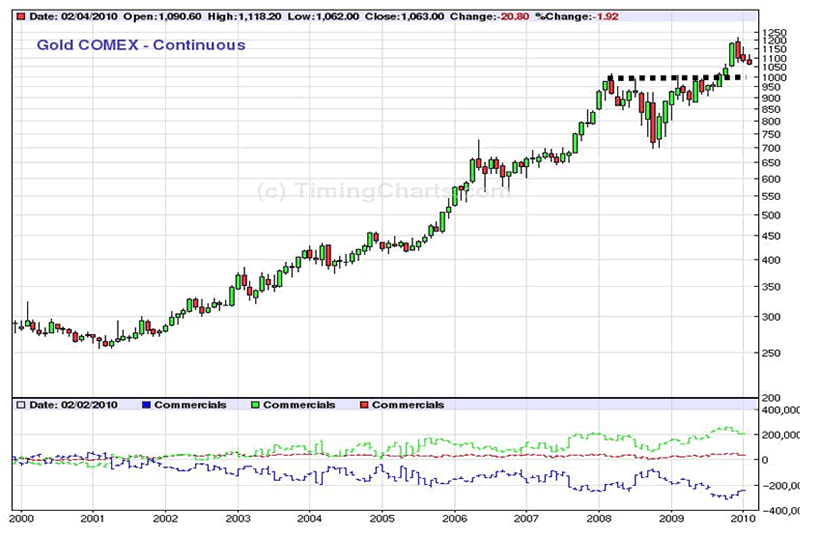Click the 2001 label on the time axis

[93, 519]
